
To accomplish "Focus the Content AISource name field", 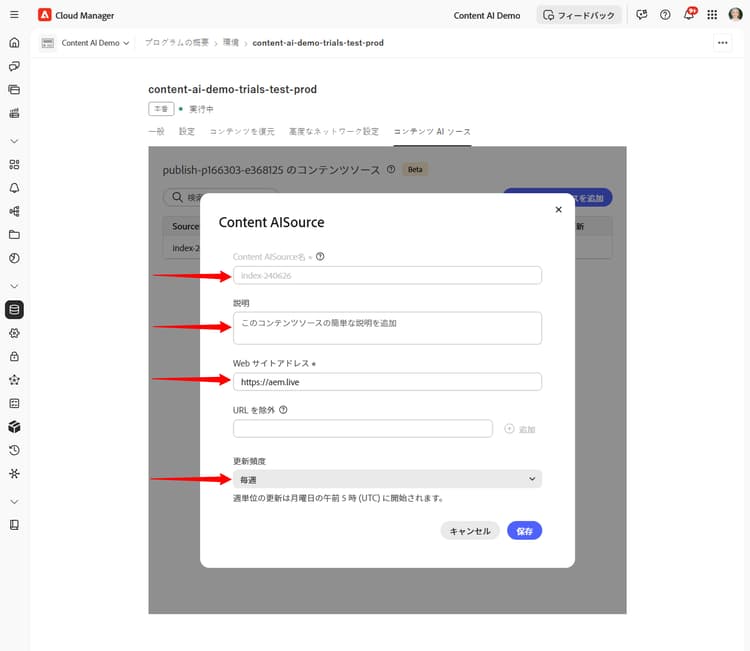I will [387, 276].
